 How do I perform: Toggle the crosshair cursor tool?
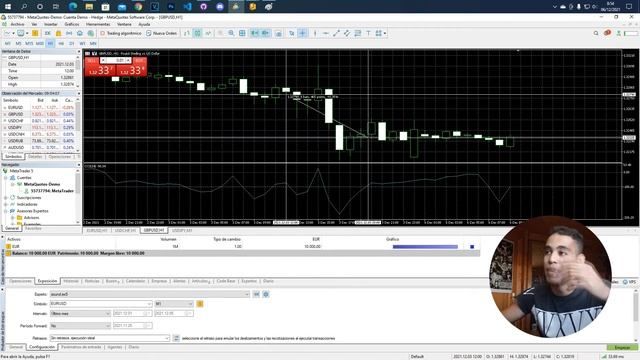[x=302, y=33]
